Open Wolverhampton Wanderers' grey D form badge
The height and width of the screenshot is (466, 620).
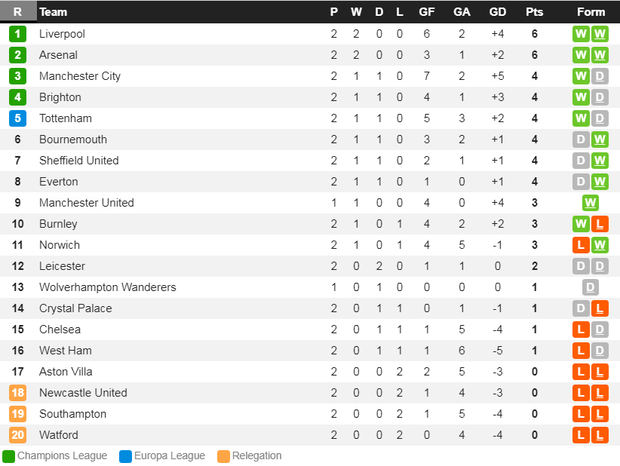(x=590, y=287)
